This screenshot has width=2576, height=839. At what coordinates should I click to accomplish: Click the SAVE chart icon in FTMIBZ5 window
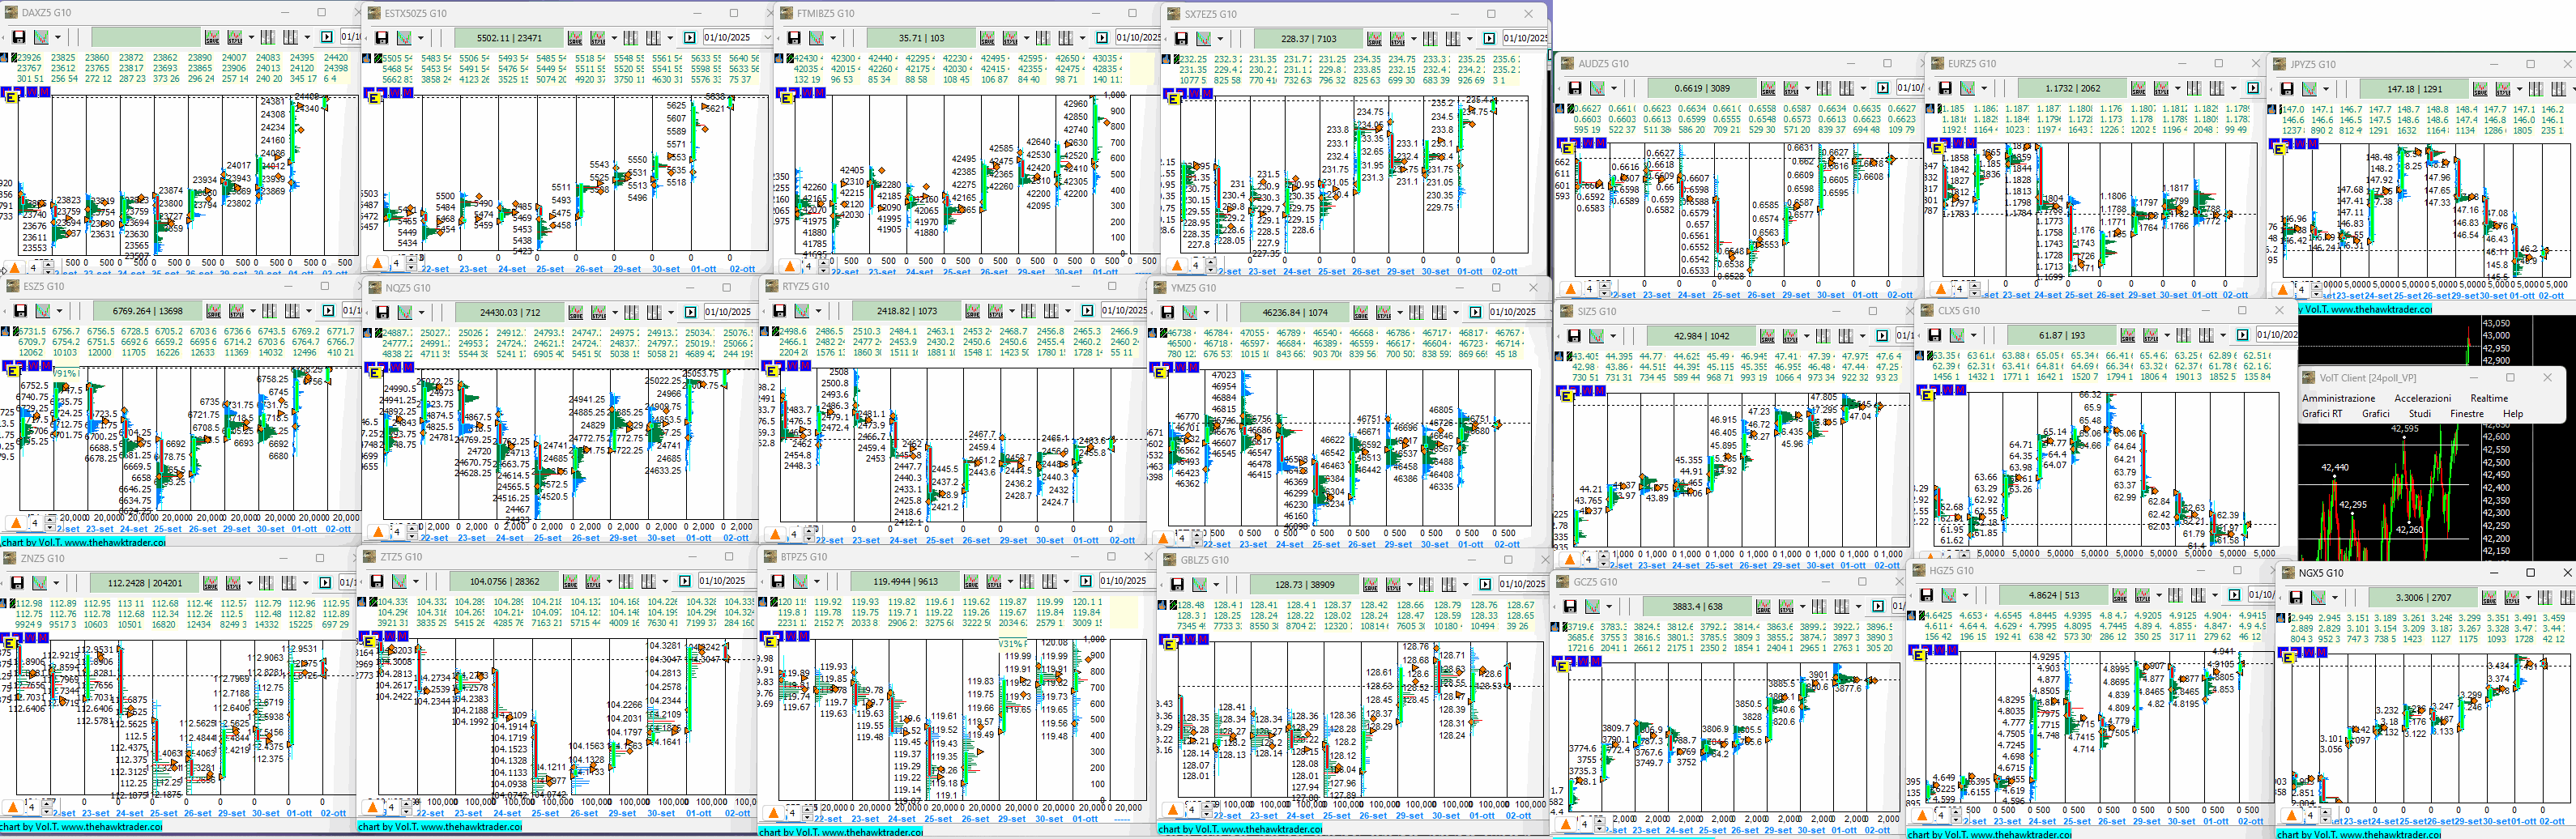coord(987,38)
